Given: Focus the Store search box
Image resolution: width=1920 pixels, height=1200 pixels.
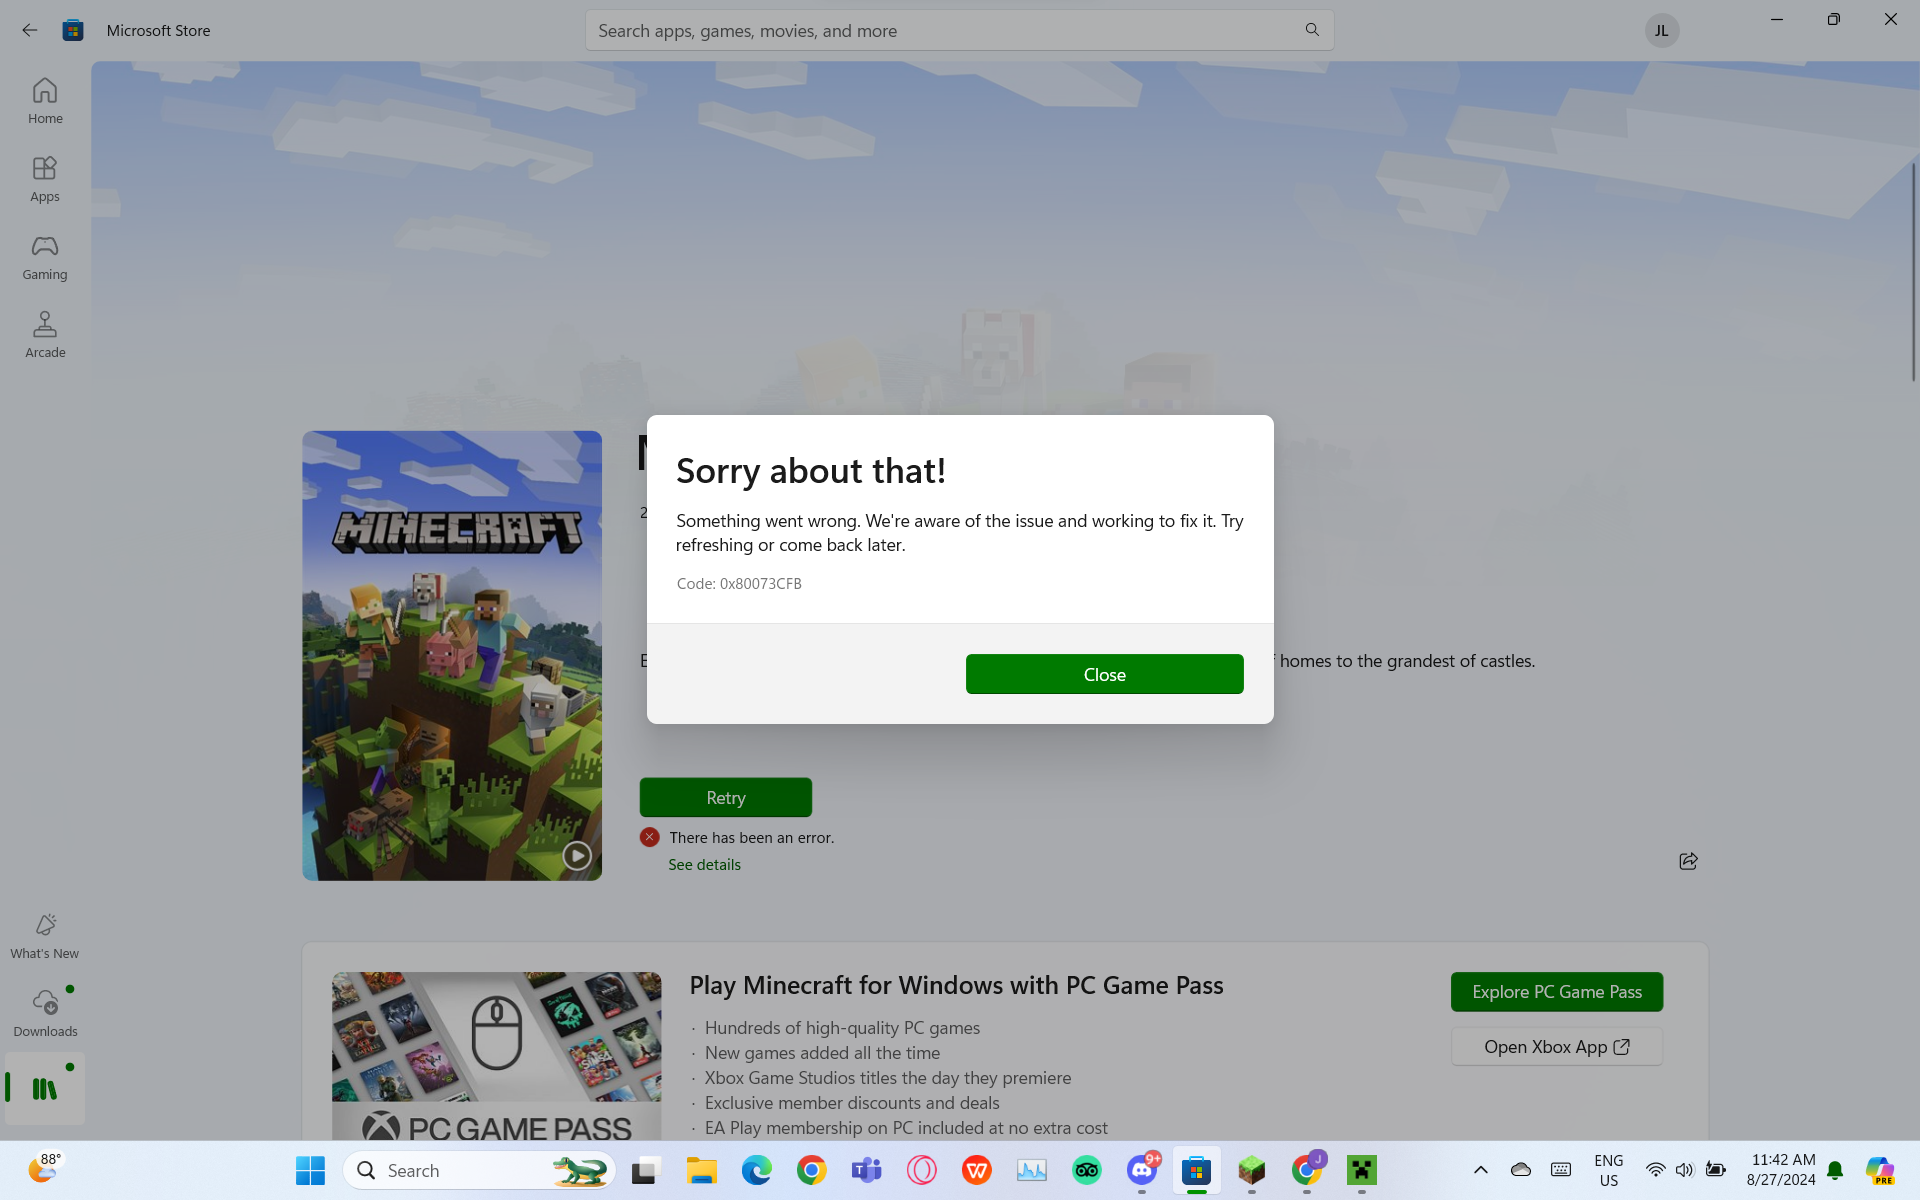Looking at the screenshot, I should [940, 30].
